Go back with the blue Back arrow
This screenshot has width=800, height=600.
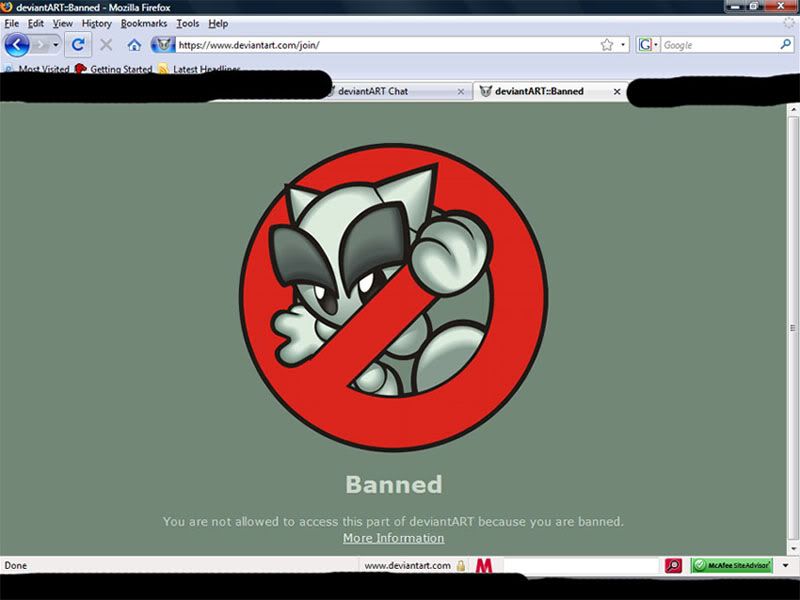[x=17, y=45]
